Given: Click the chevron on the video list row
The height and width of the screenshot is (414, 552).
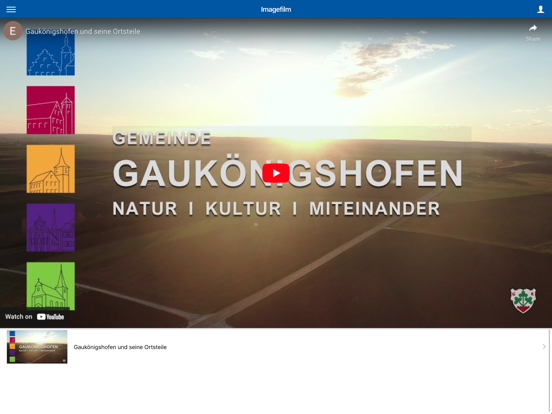Looking at the screenshot, I should tap(544, 347).
